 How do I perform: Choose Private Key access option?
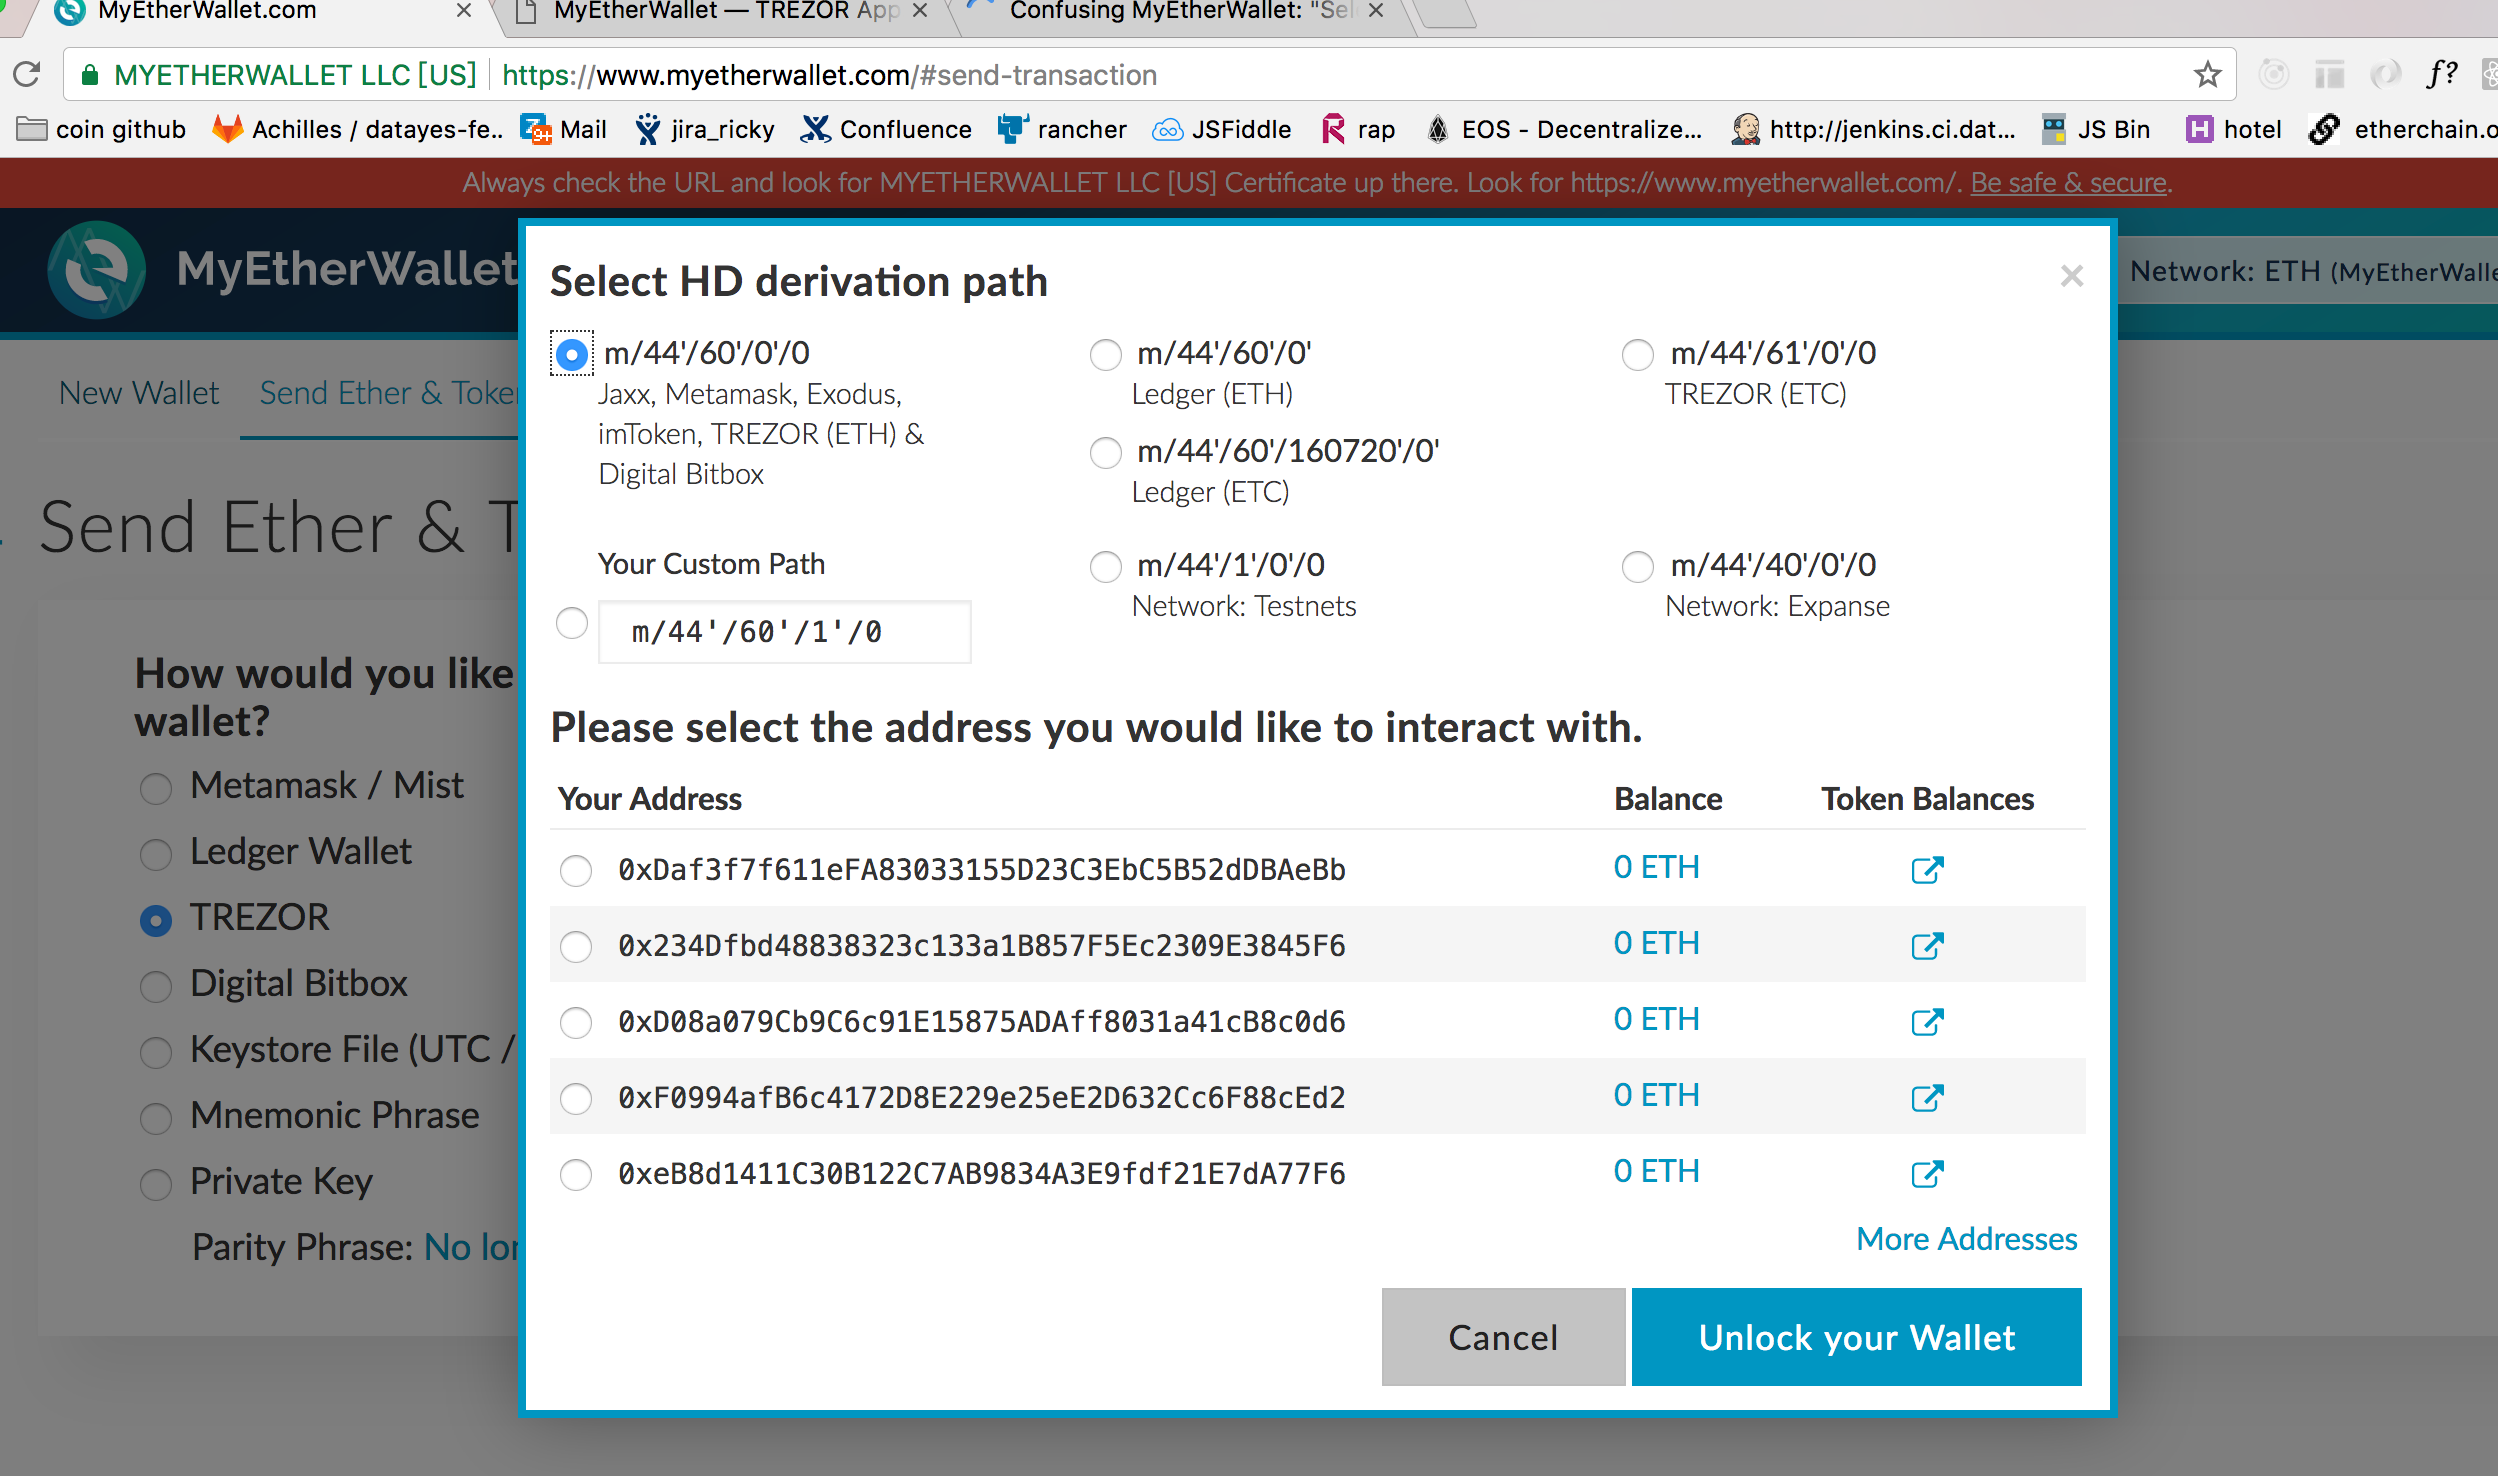point(155,1183)
